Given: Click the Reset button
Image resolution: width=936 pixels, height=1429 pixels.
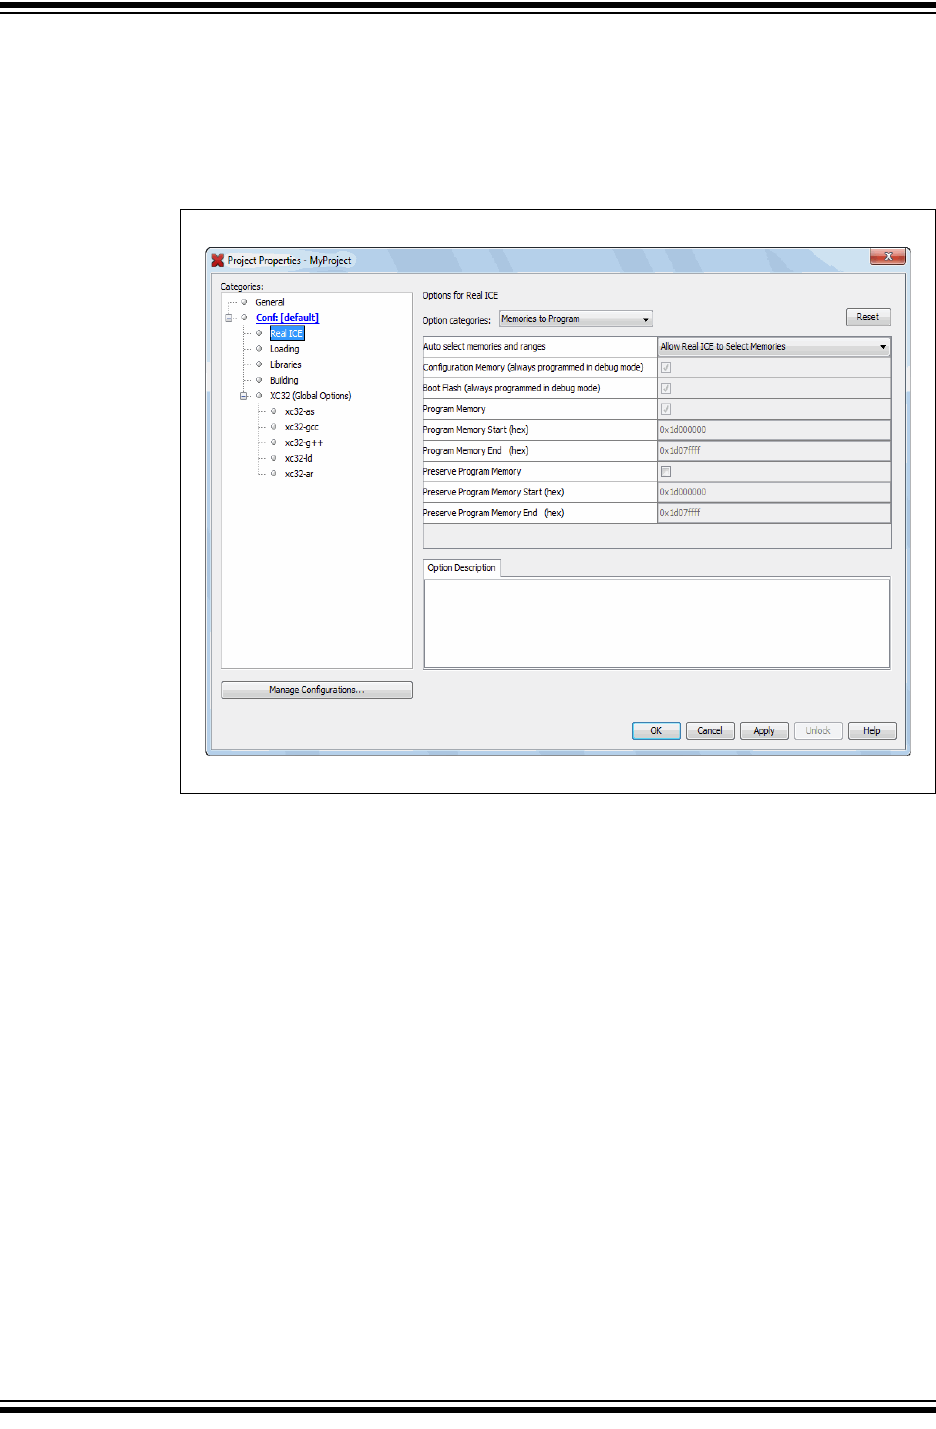Looking at the screenshot, I should [868, 317].
